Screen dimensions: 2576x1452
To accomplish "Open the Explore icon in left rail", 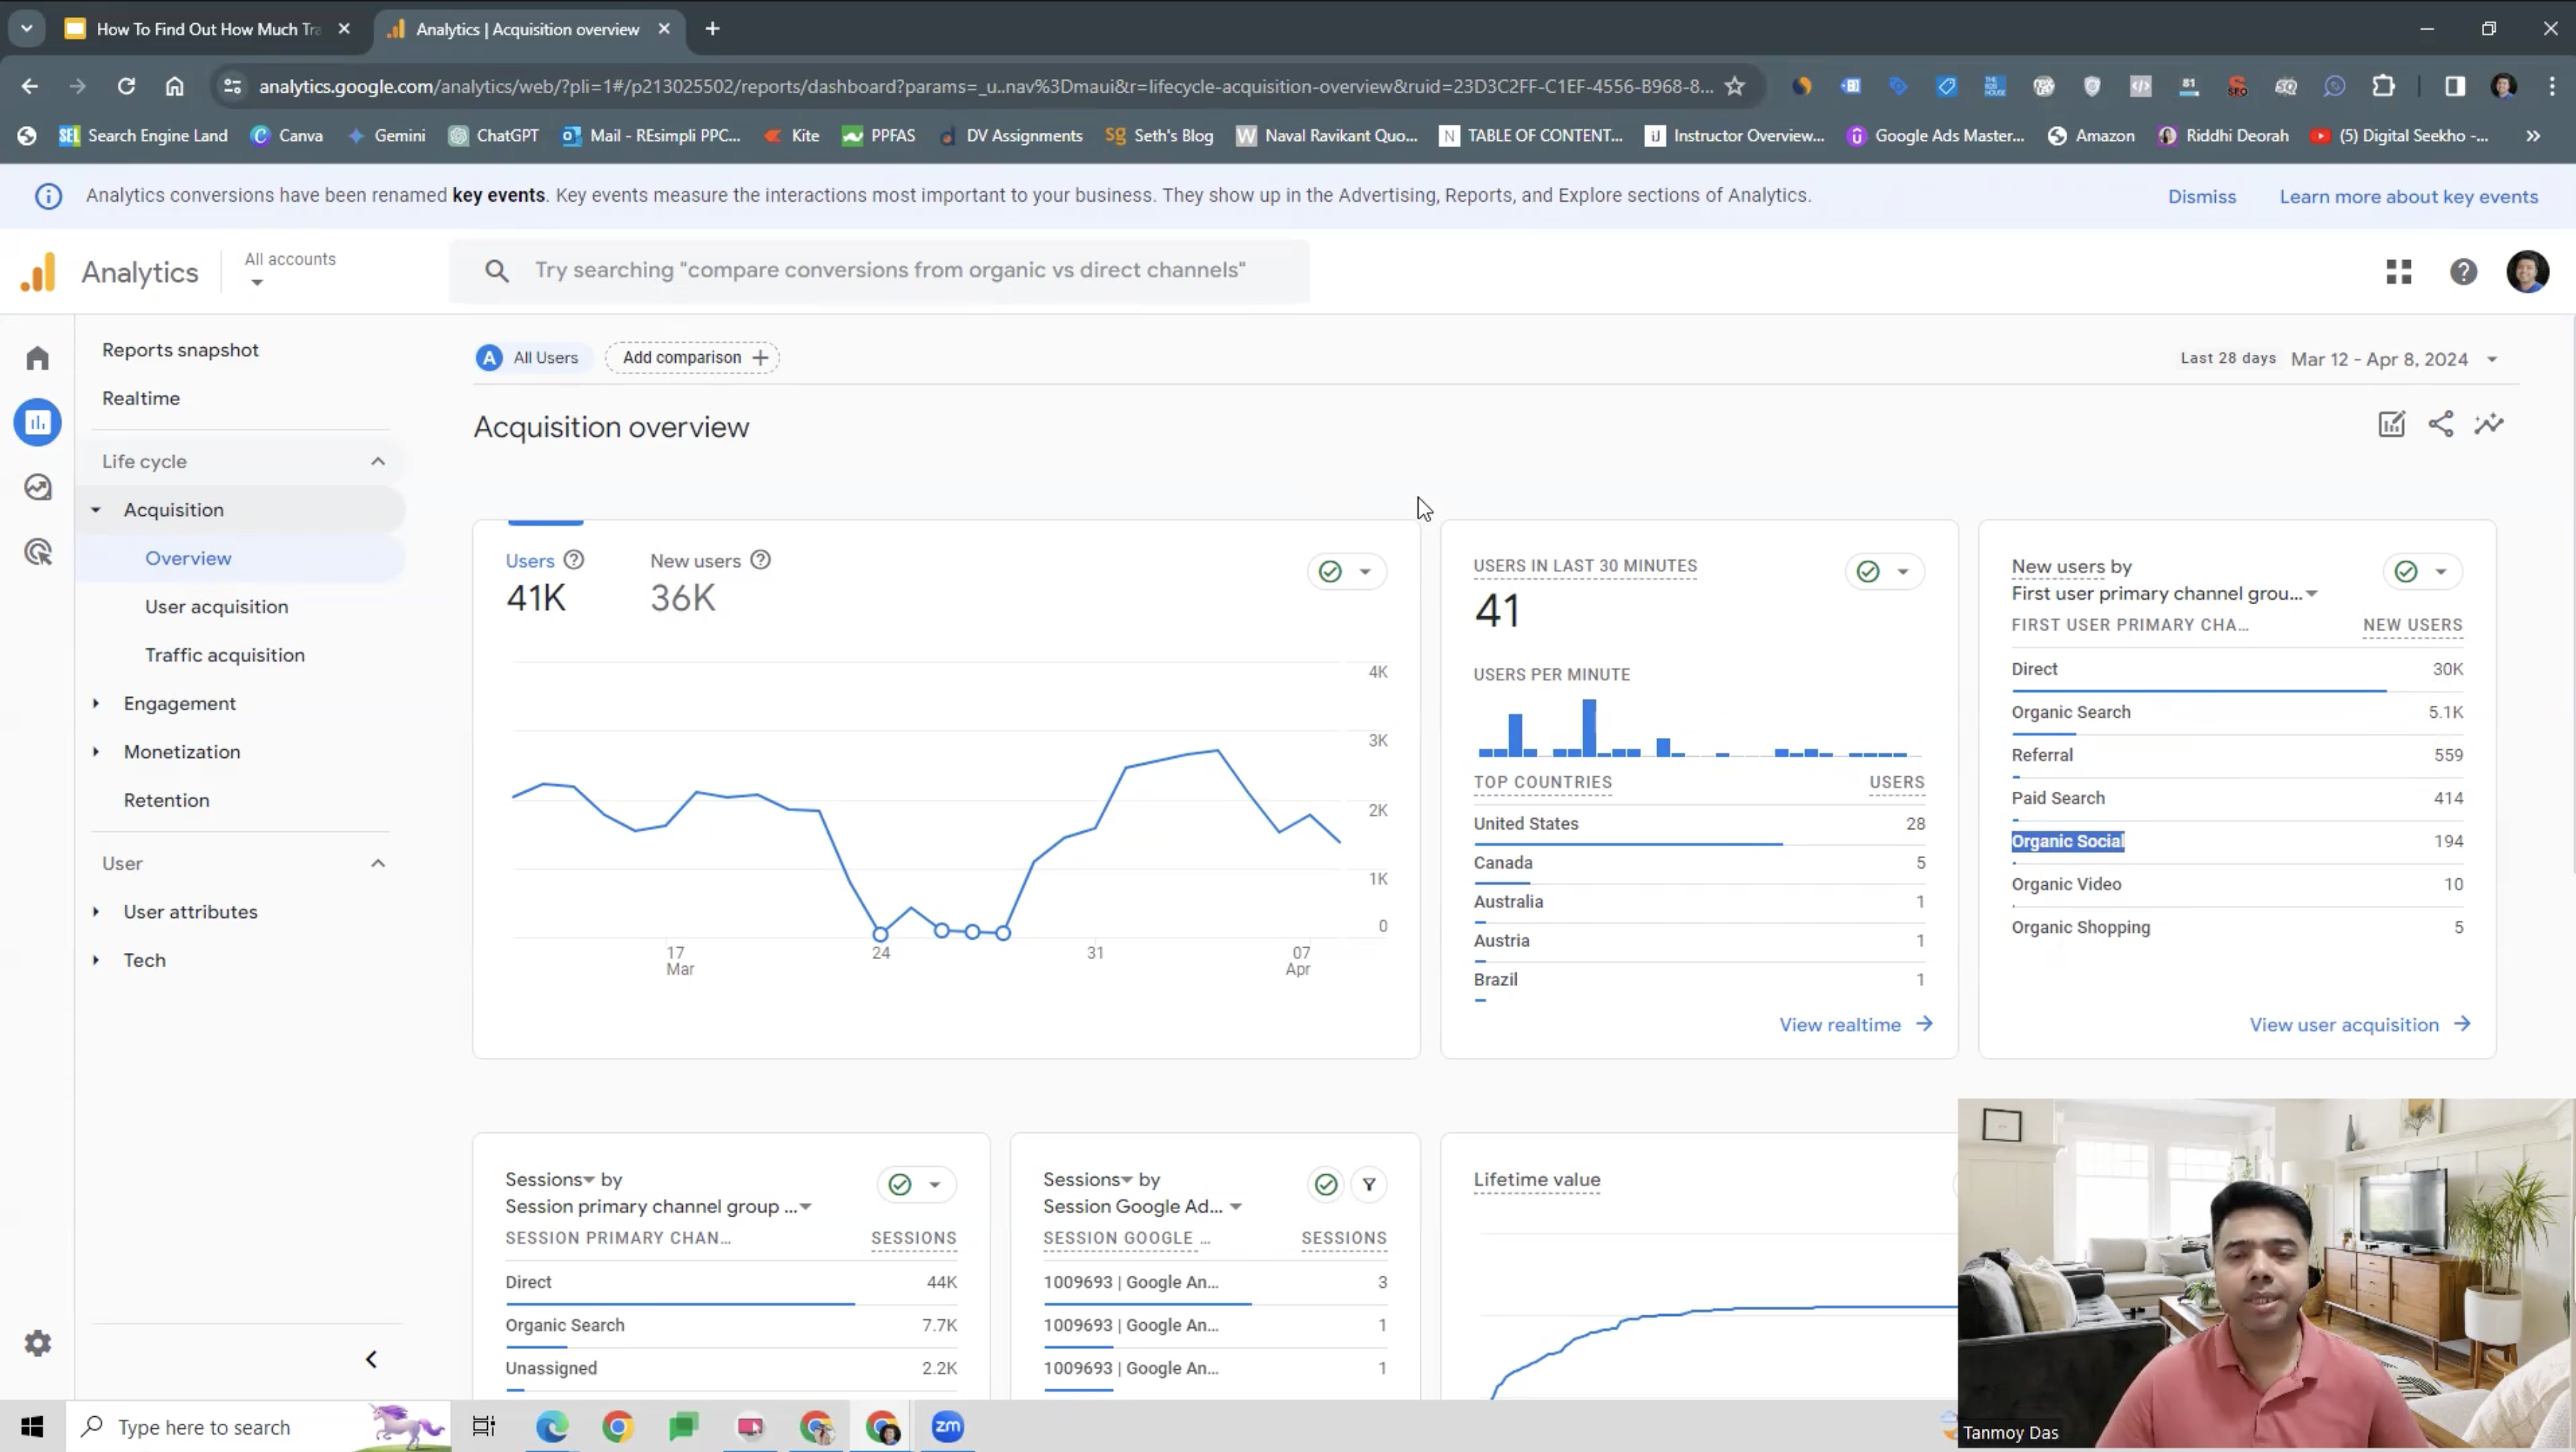I will pyautogui.click(x=38, y=487).
